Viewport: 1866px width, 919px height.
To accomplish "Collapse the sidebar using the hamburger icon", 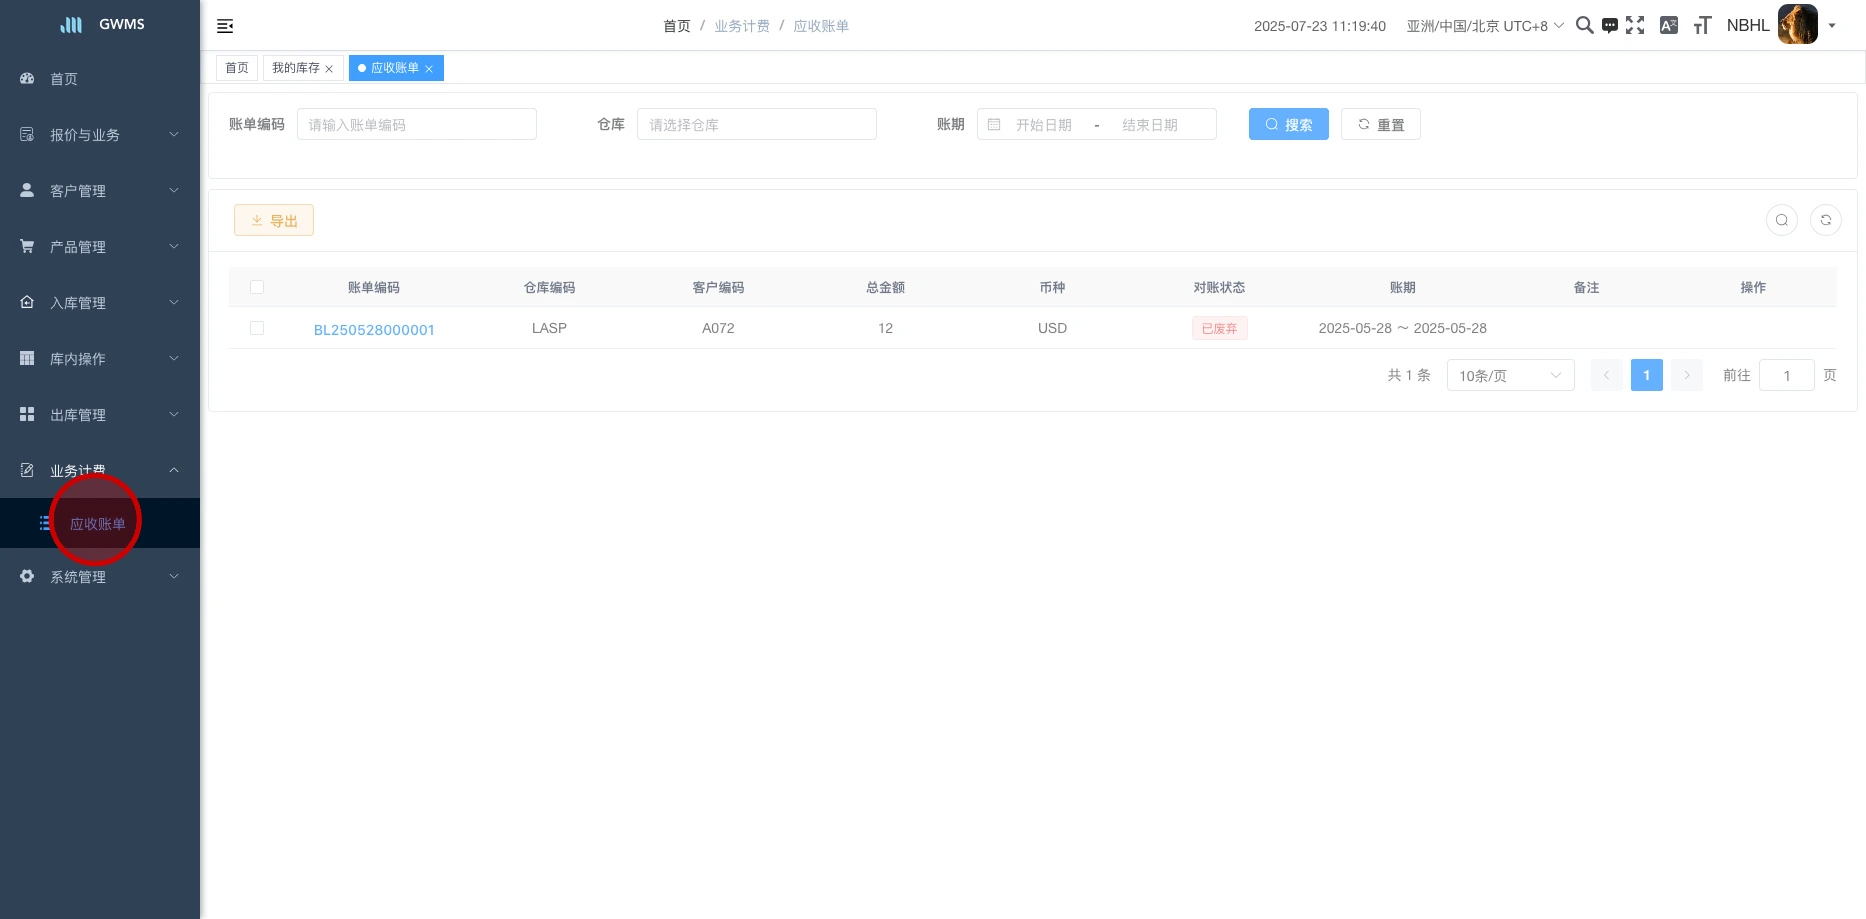I will pos(225,26).
